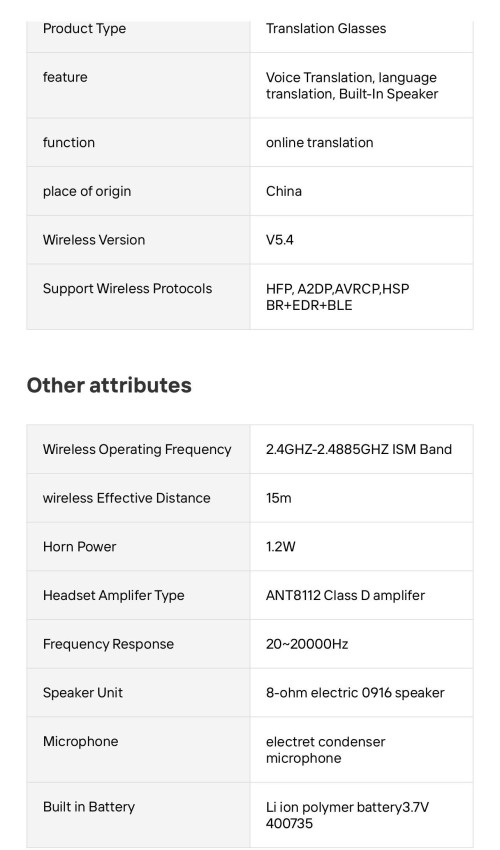This screenshot has height=850, width=500.
Task: Select the Product Type attribute label
Action: pyautogui.click(x=84, y=29)
